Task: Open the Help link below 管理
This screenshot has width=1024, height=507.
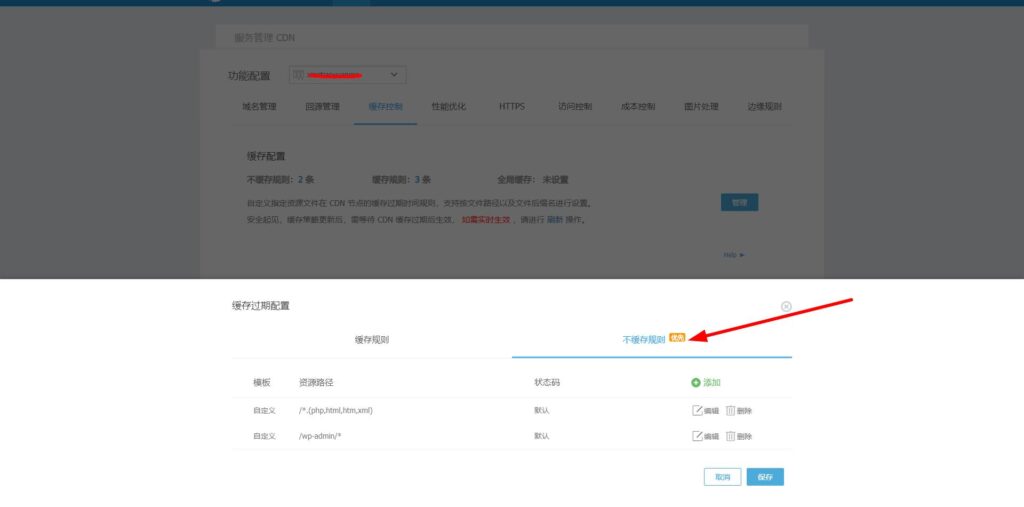Action: tap(733, 255)
